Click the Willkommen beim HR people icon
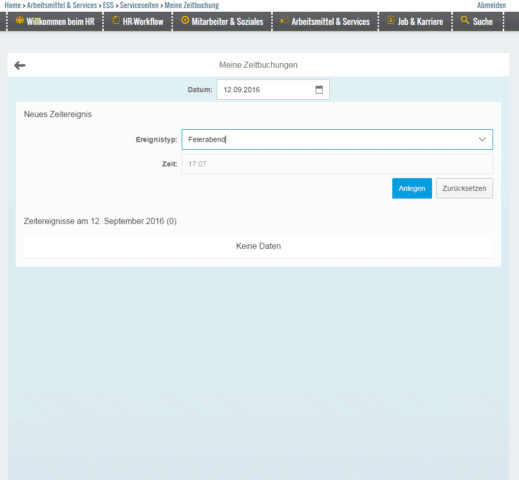The image size is (519, 480). tap(20, 20)
